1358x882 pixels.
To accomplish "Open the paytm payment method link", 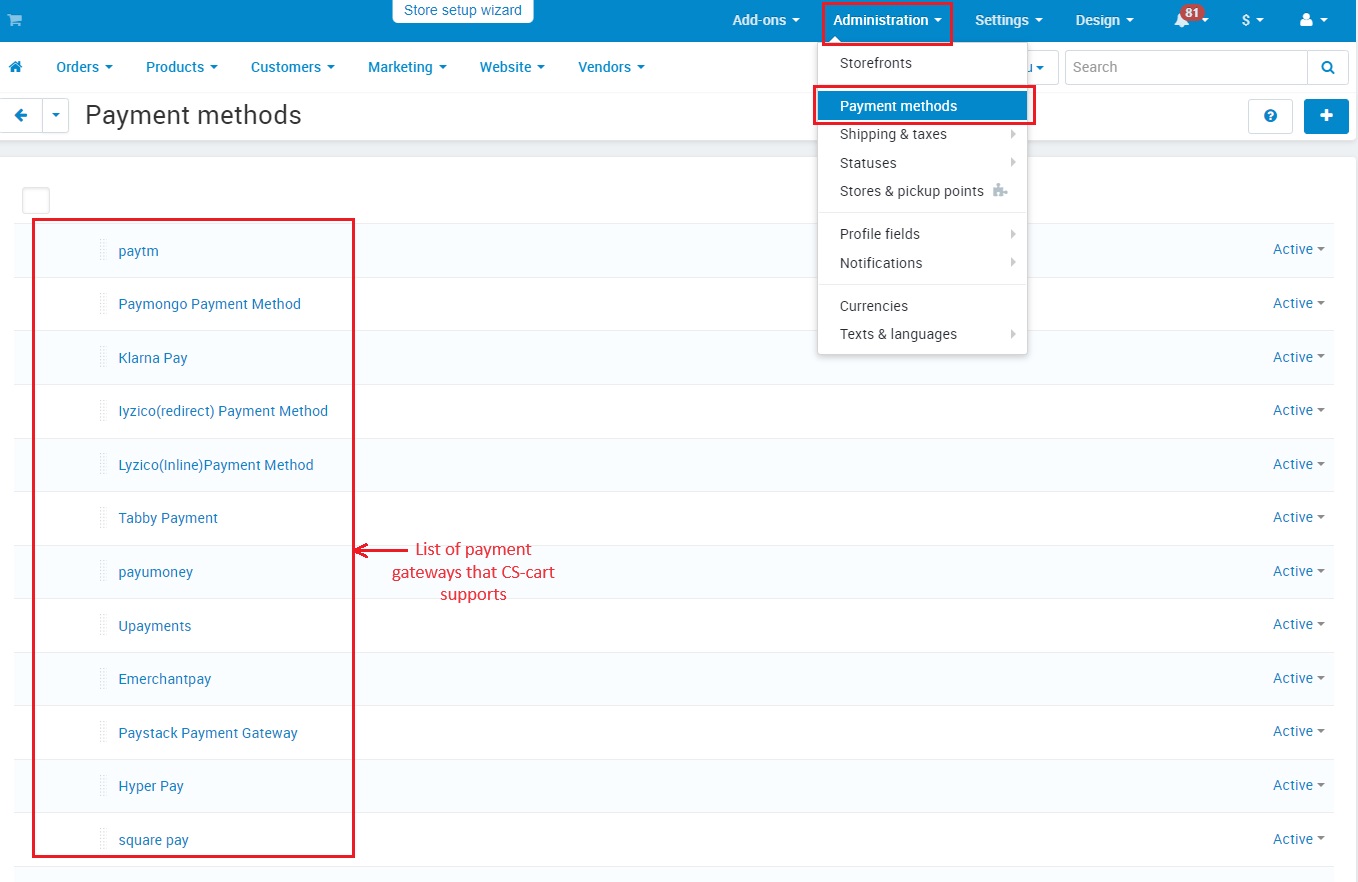I will [138, 251].
